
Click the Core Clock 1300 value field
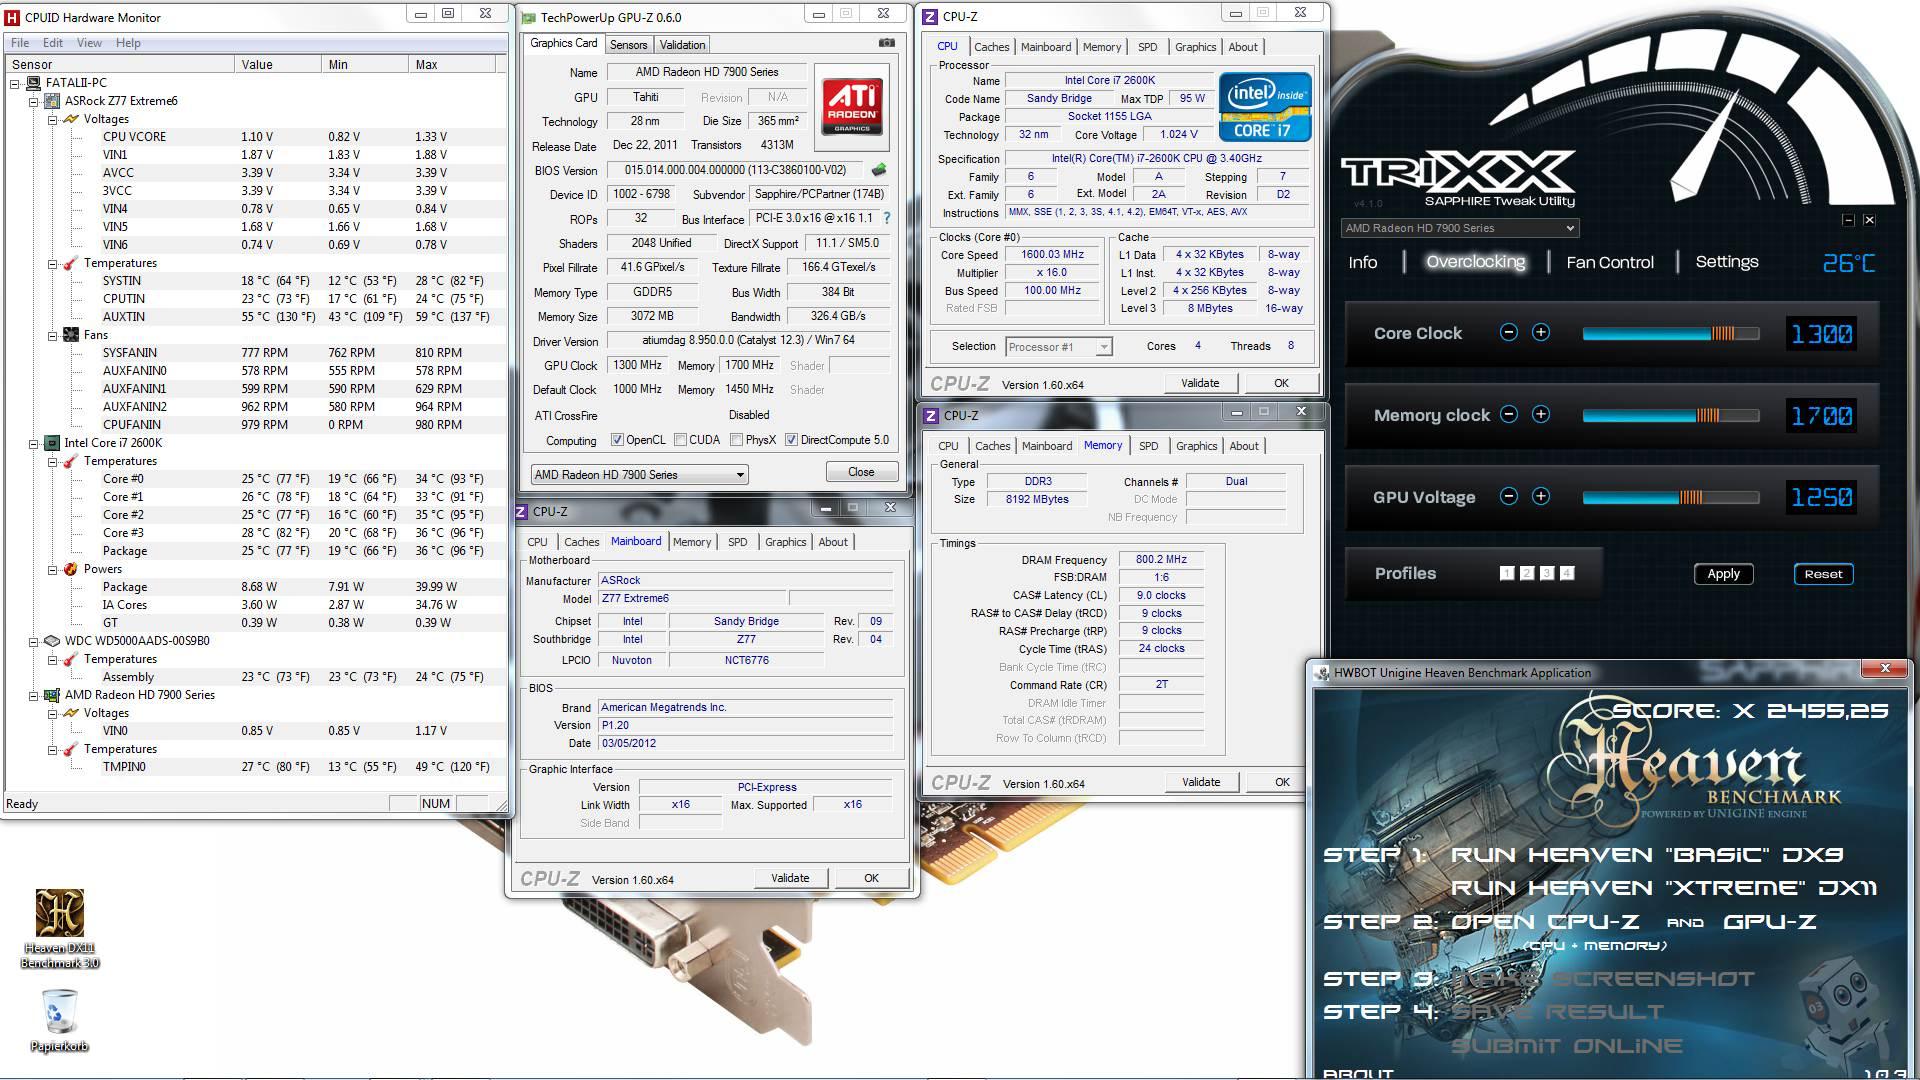[1821, 334]
